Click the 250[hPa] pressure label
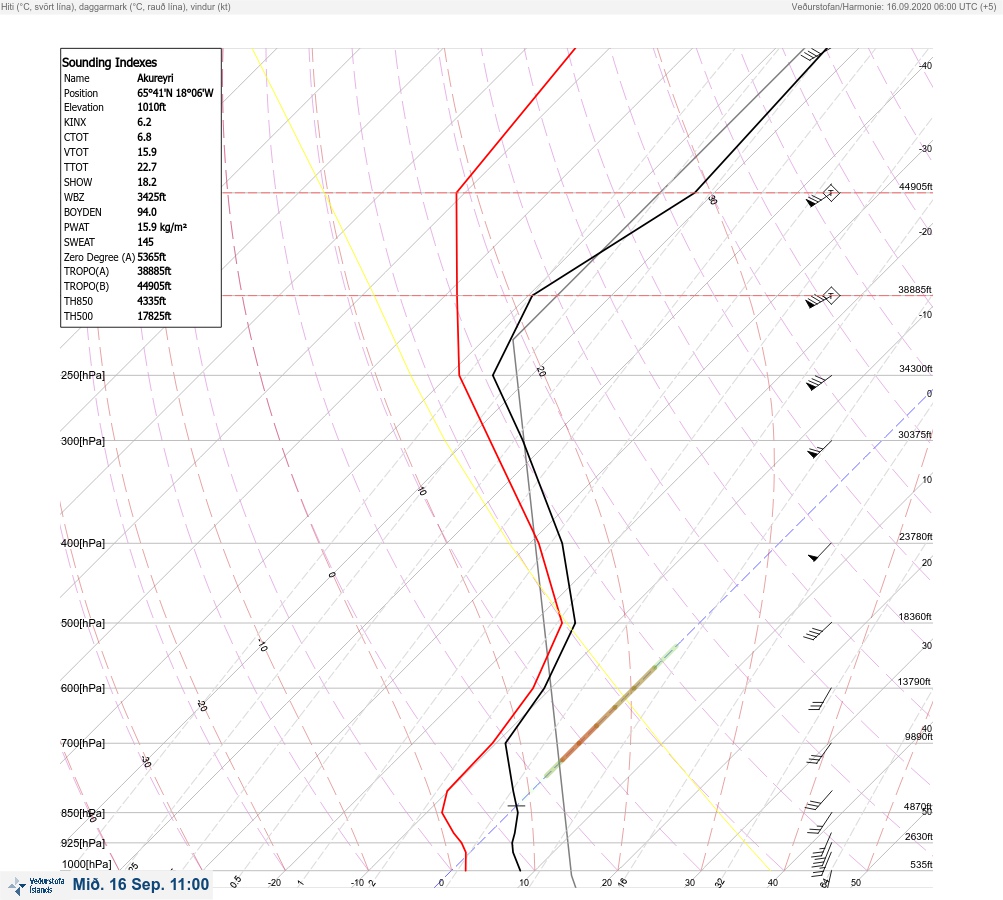The height and width of the screenshot is (900, 1003). [x=83, y=375]
